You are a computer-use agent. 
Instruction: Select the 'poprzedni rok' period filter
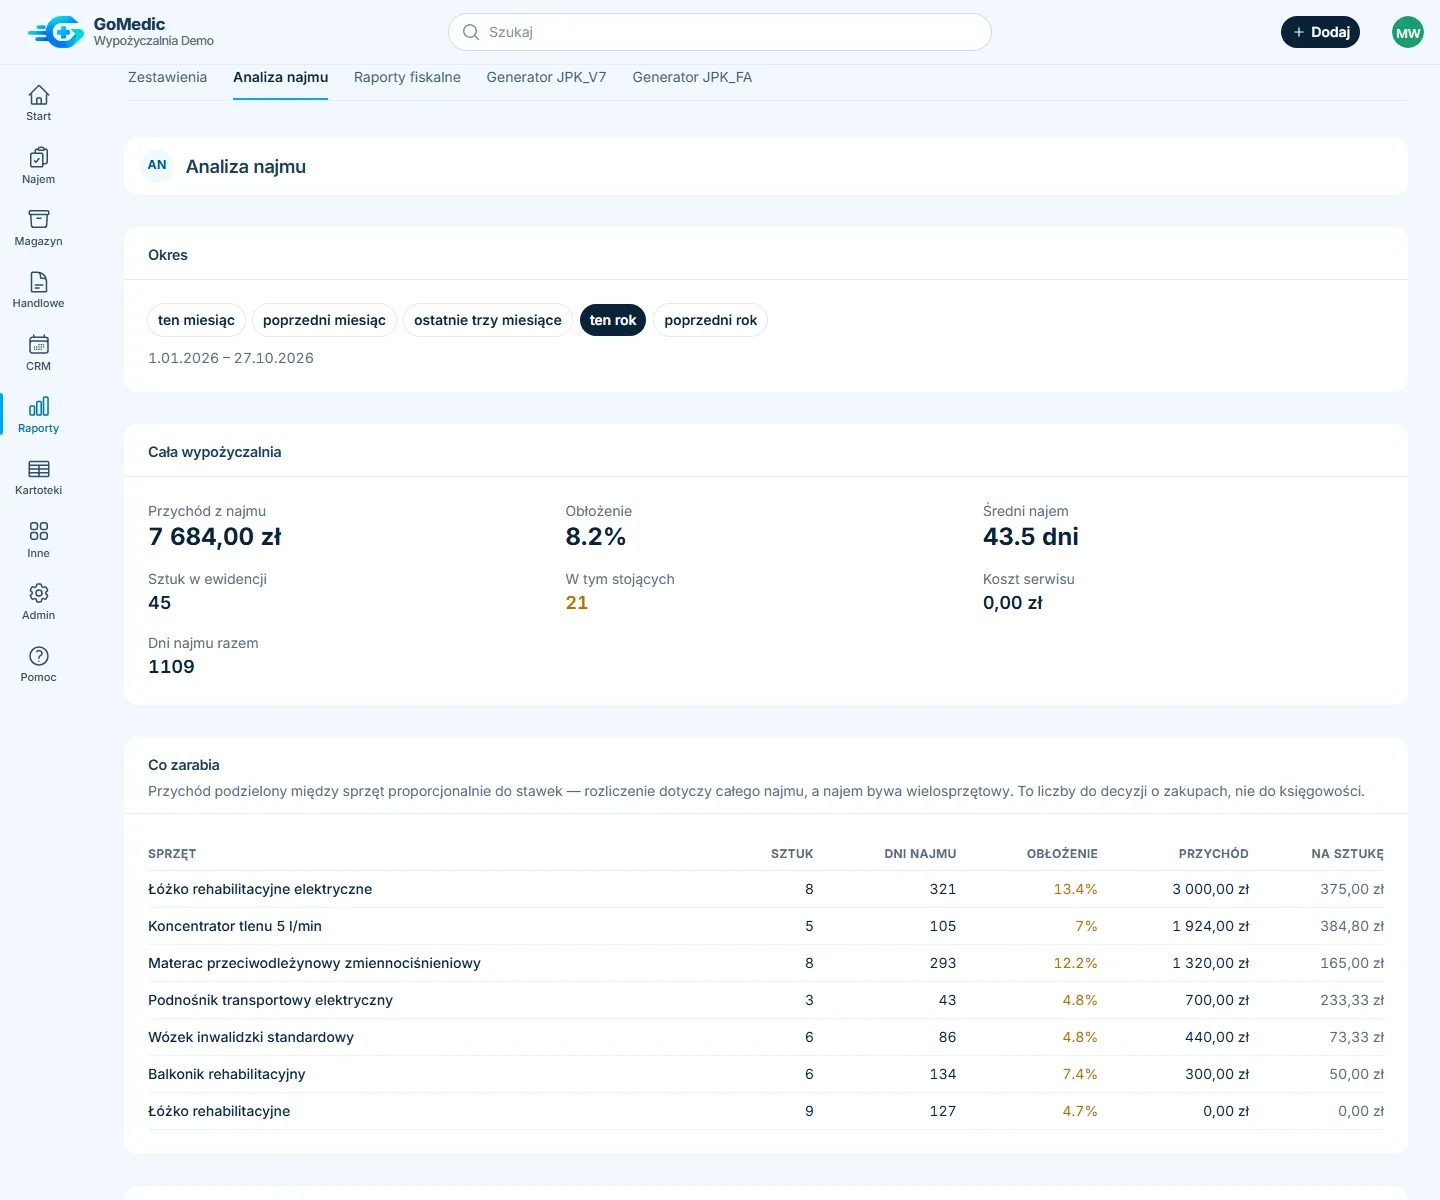click(x=711, y=320)
